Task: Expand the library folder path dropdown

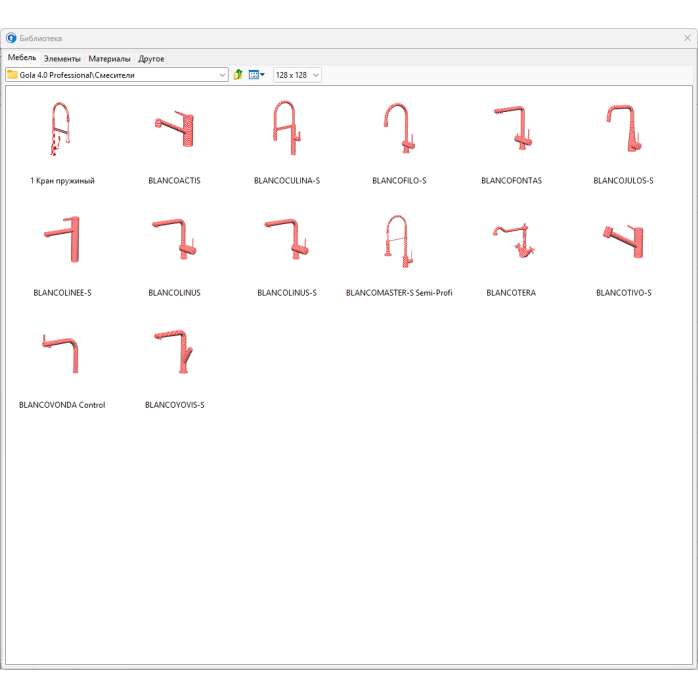Action: point(222,75)
